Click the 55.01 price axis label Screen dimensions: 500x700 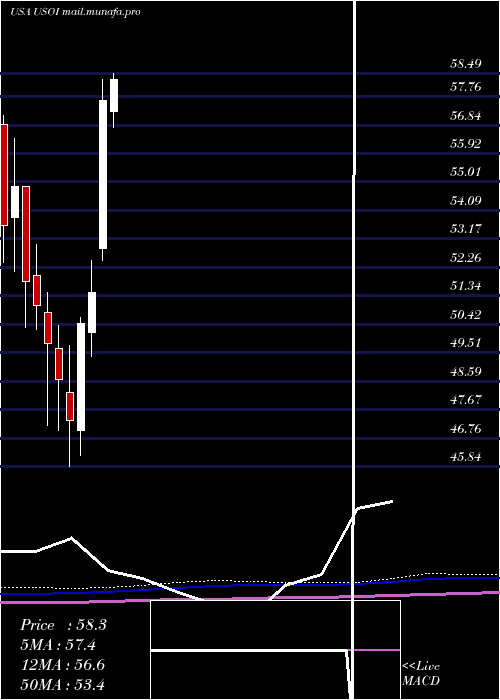466,171
